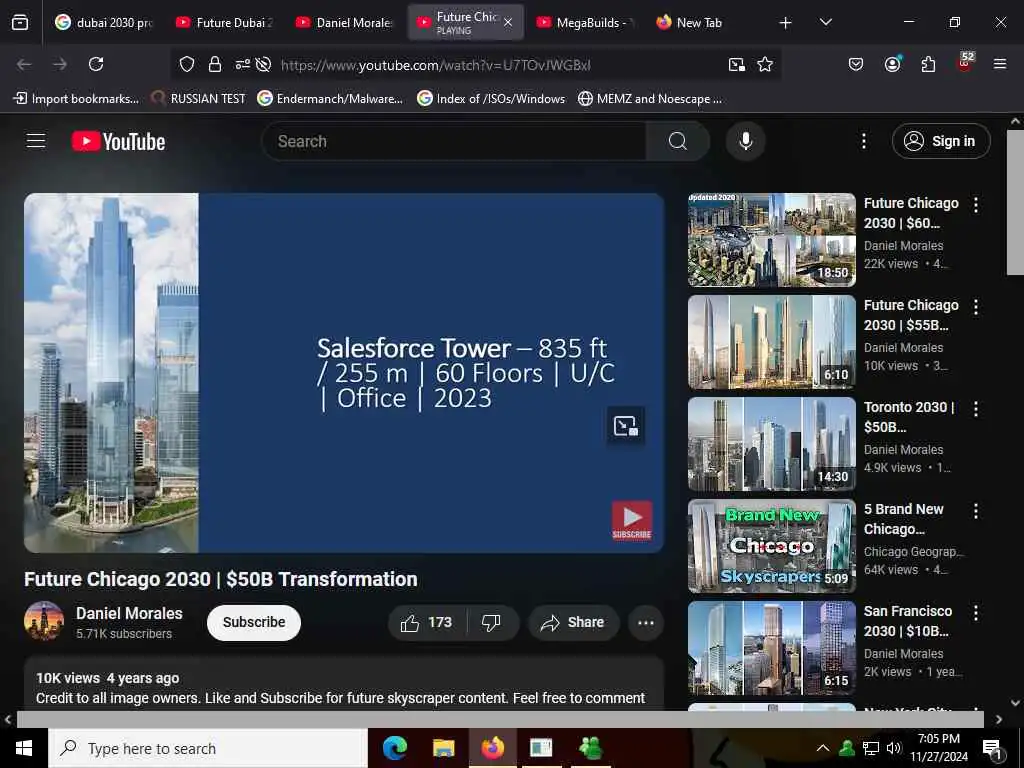The width and height of the screenshot is (1024, 768).
Task: Like the video with thumbs up
Action: point(427,622)
